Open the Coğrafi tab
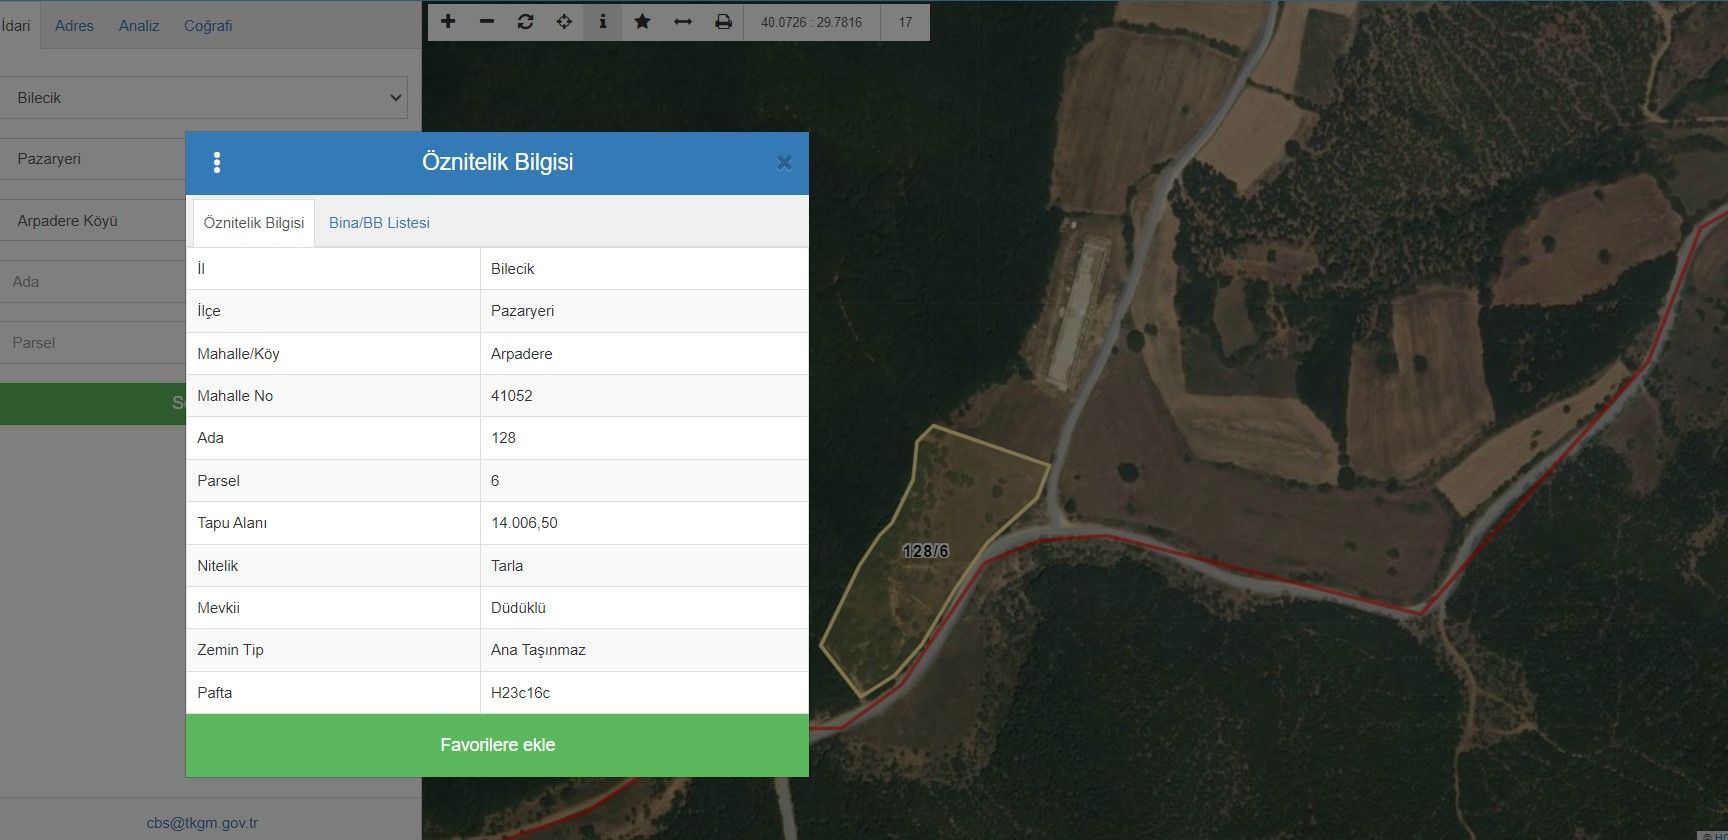The height and width of the screenshot is (840, 1728). tap(208, 26)
